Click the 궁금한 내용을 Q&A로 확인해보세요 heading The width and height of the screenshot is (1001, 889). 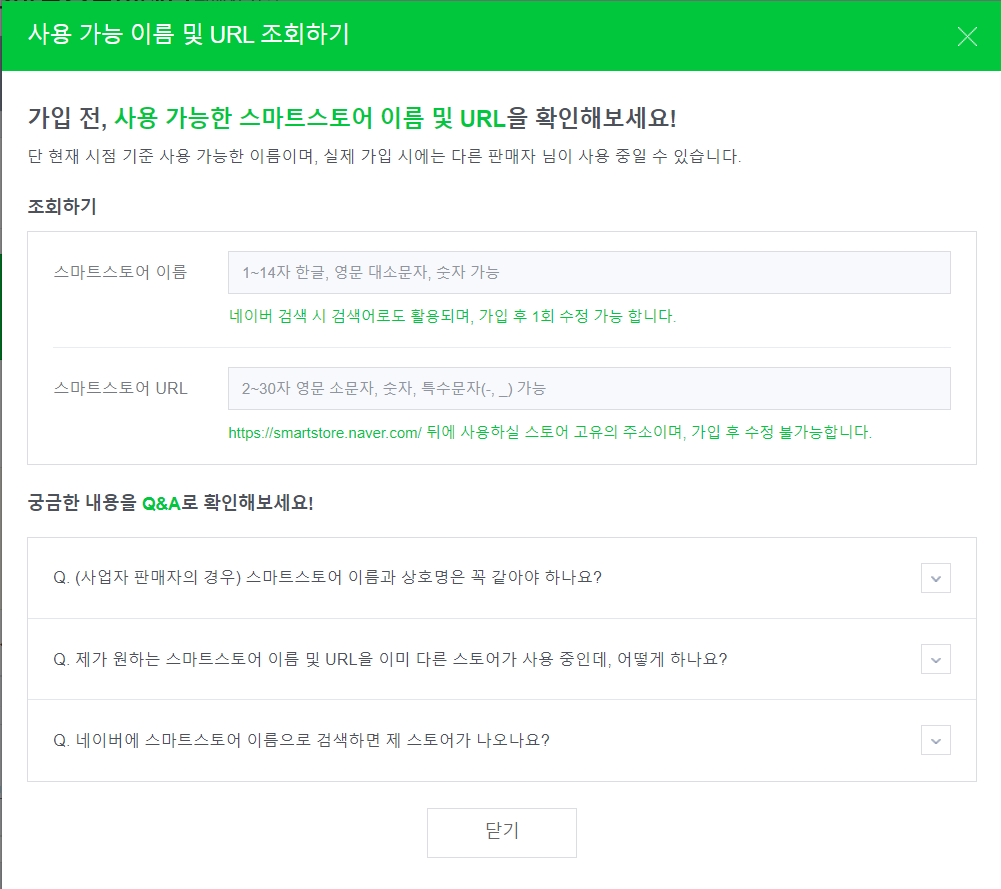pyautogui.click(x=170, y=503)
